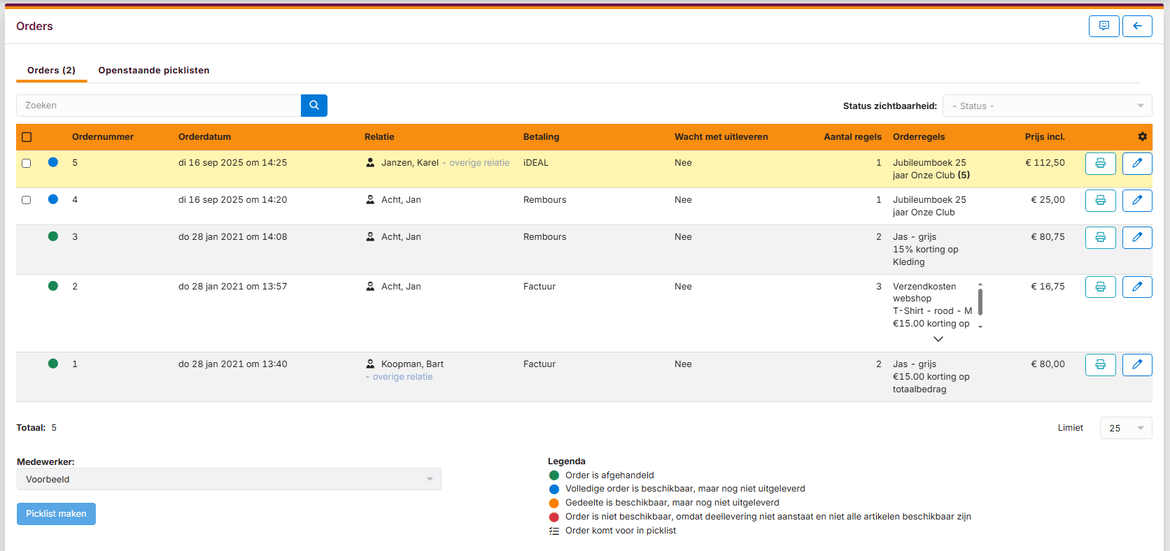Open the Status zichtbaarheid dropdown

[x=1047, y=106]
